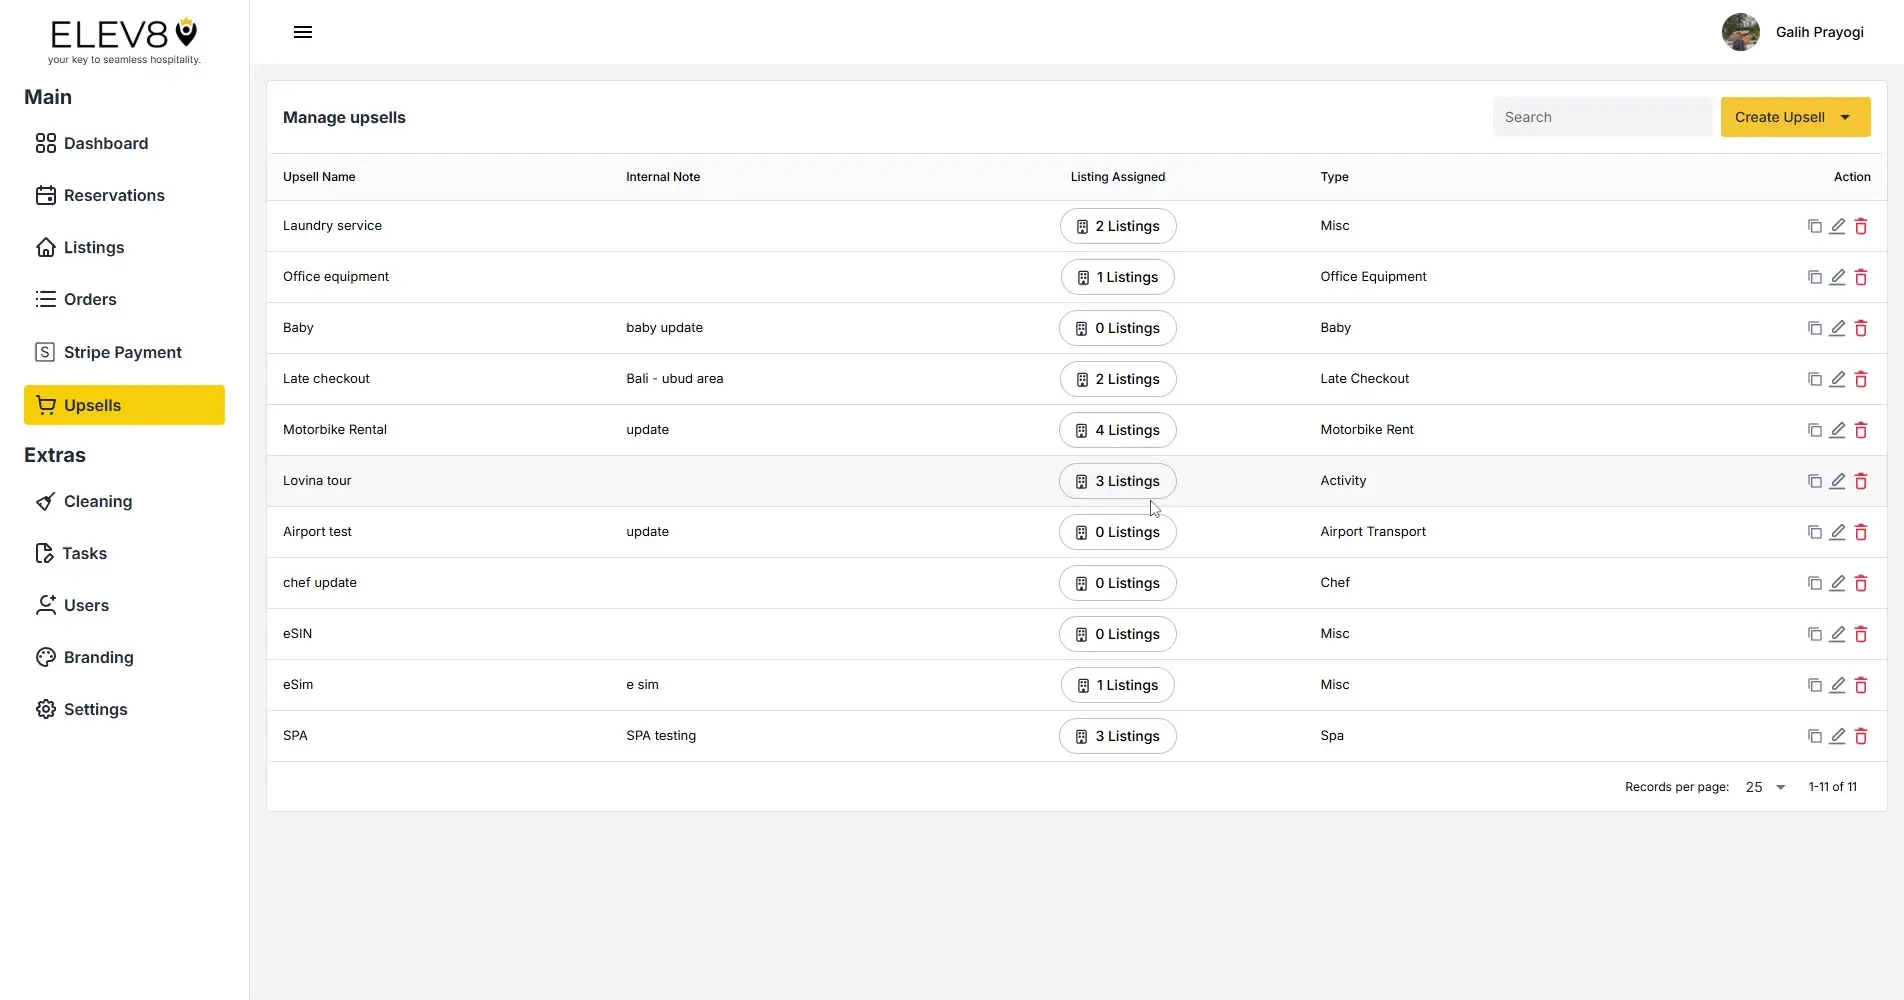The image size is (1904, 1000).
Task: Duplicate the SPA upsell with copy icon
Action: click(x=1814, y=736)
